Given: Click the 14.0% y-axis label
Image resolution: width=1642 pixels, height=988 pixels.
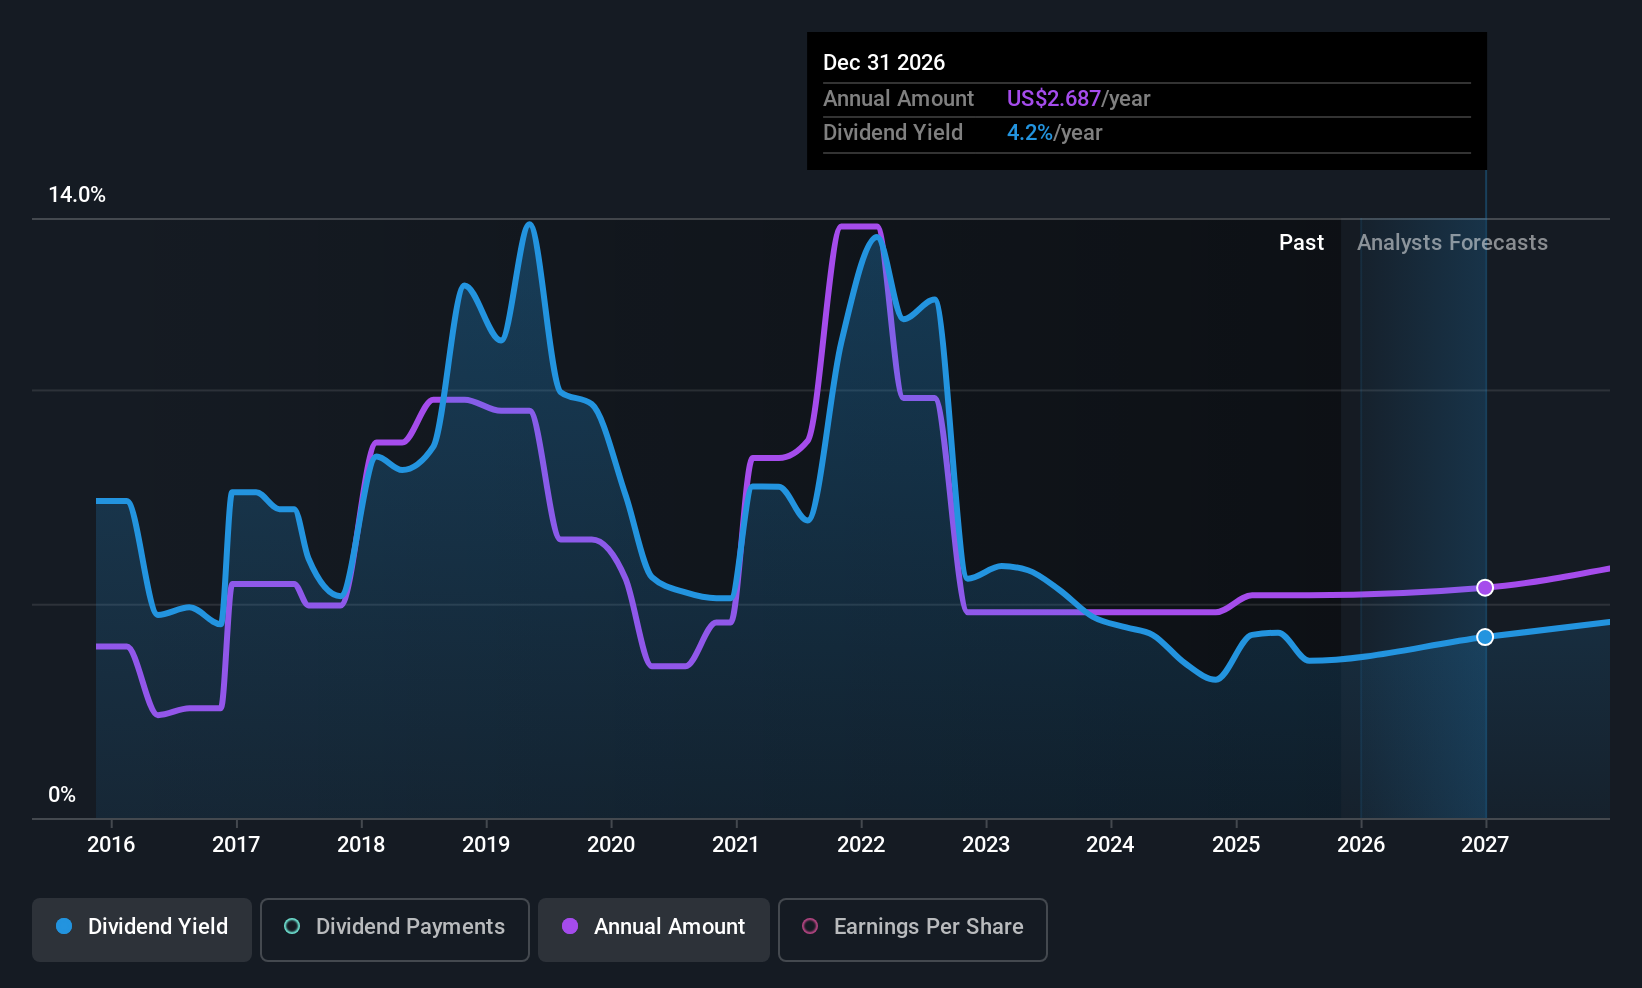Looking at the screenshot, I should (x=77, y=195).
